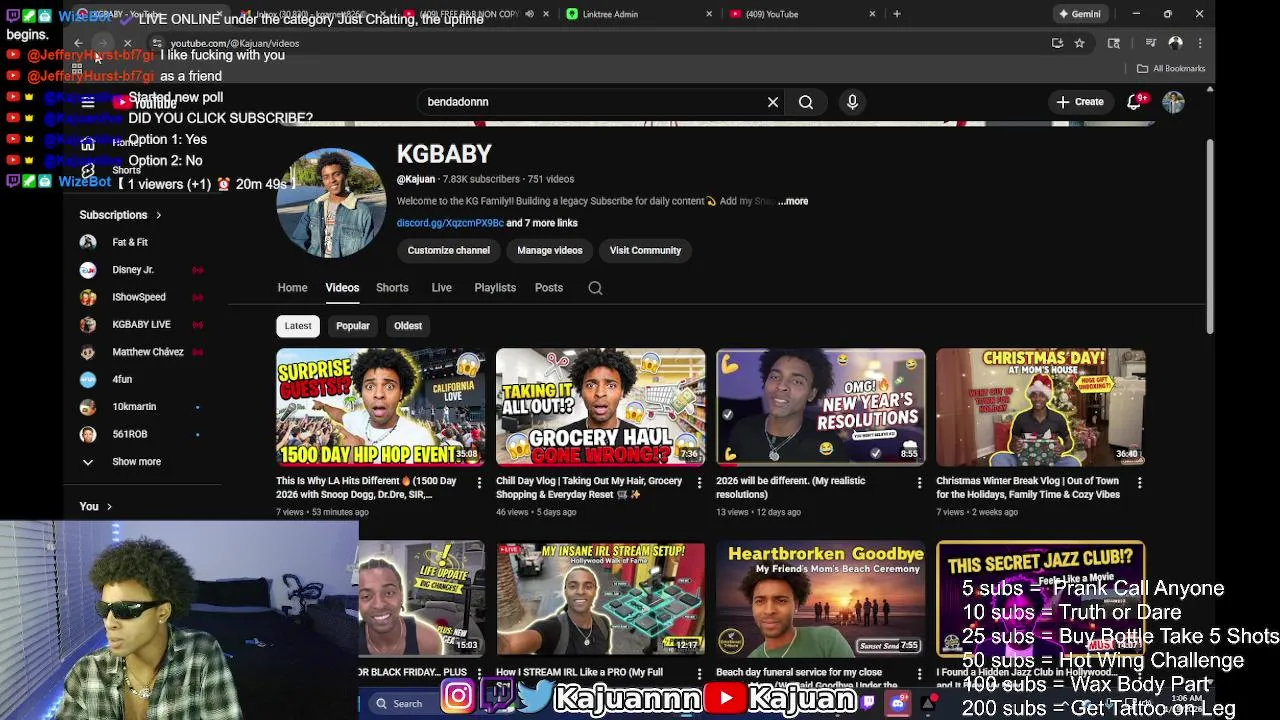The image size is (1280, 720).
Task: Stop loading the page
Action: 128,43
